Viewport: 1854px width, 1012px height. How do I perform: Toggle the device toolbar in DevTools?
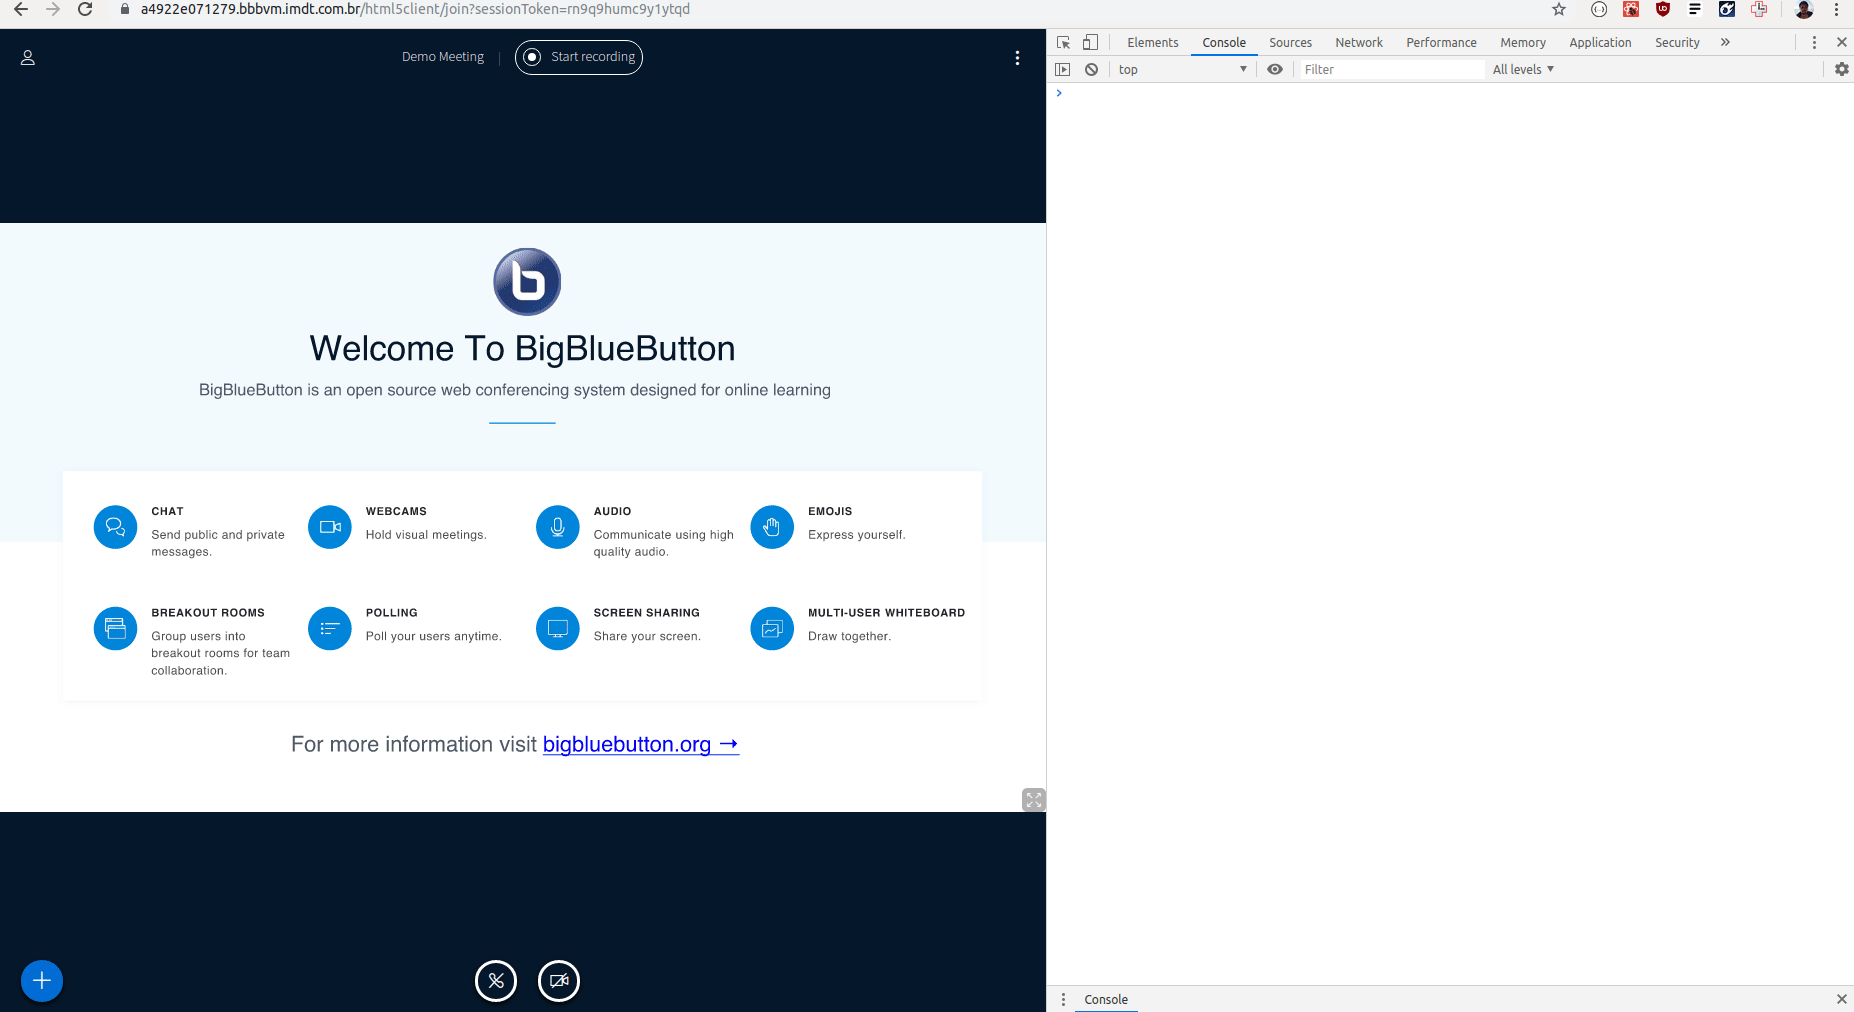pos(1090,42)
